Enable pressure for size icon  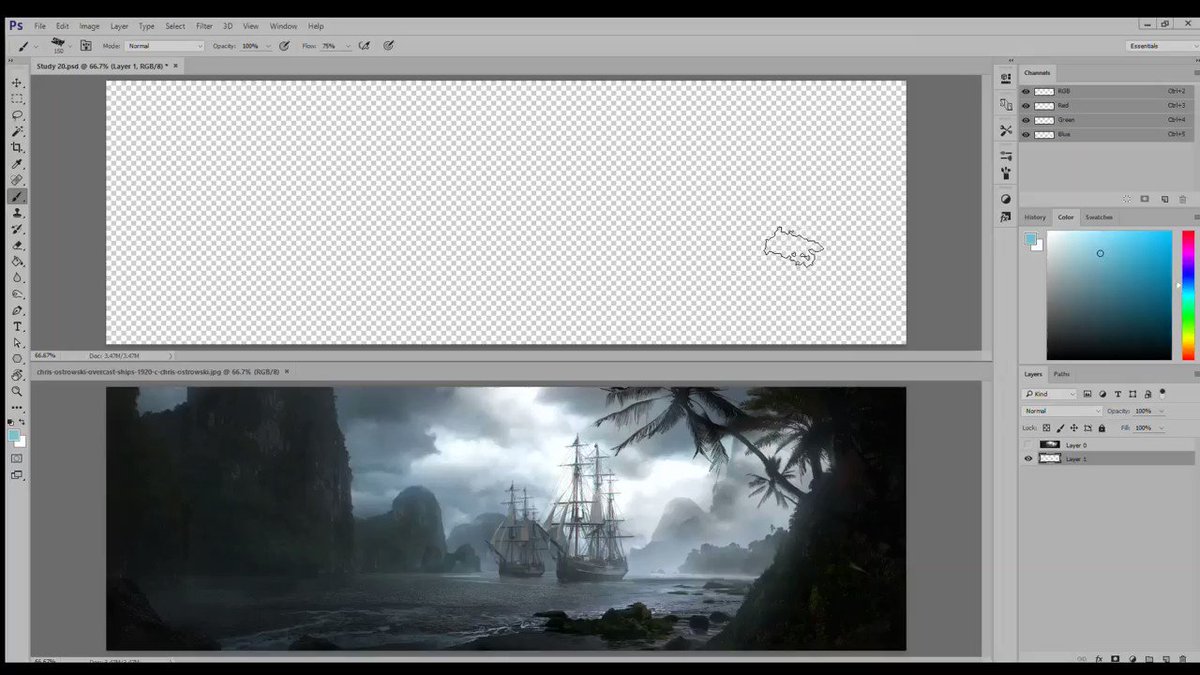[x=388, y=45]
